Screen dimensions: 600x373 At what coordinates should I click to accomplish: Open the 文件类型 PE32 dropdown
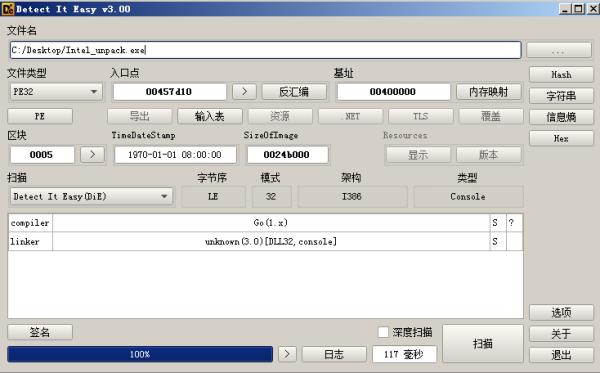pyautogui.click(x=56, y=92)
